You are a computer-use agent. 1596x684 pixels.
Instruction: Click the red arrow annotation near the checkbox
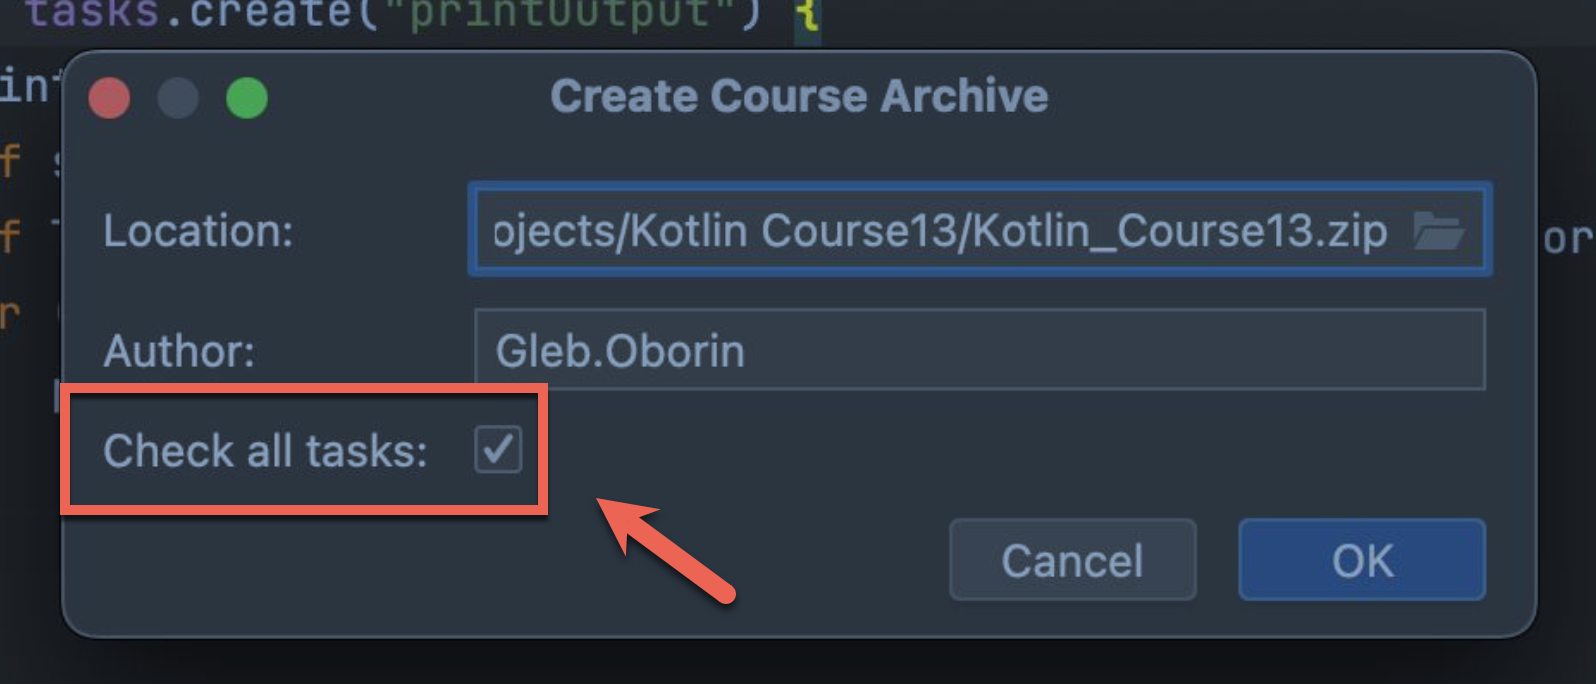666,550
